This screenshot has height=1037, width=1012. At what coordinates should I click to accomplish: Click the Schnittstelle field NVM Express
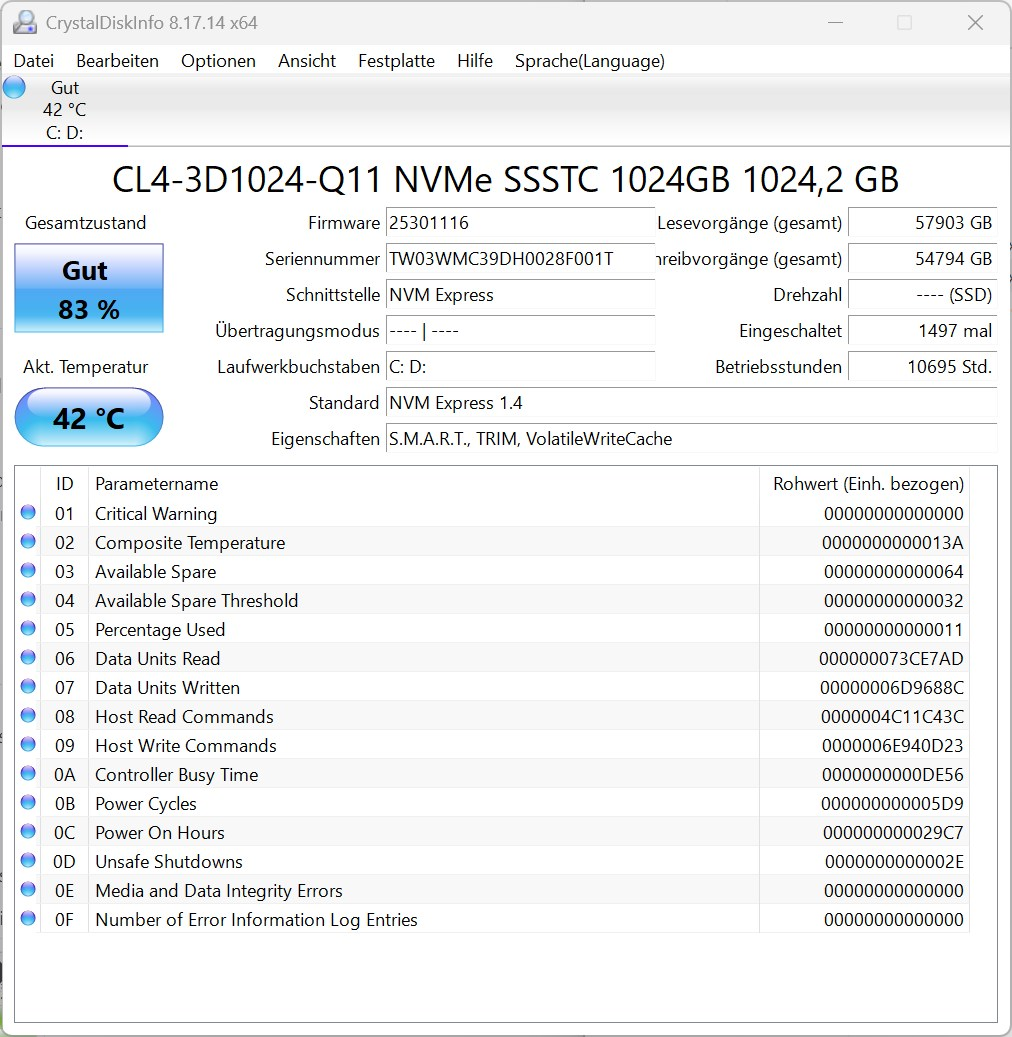point(521,295)
